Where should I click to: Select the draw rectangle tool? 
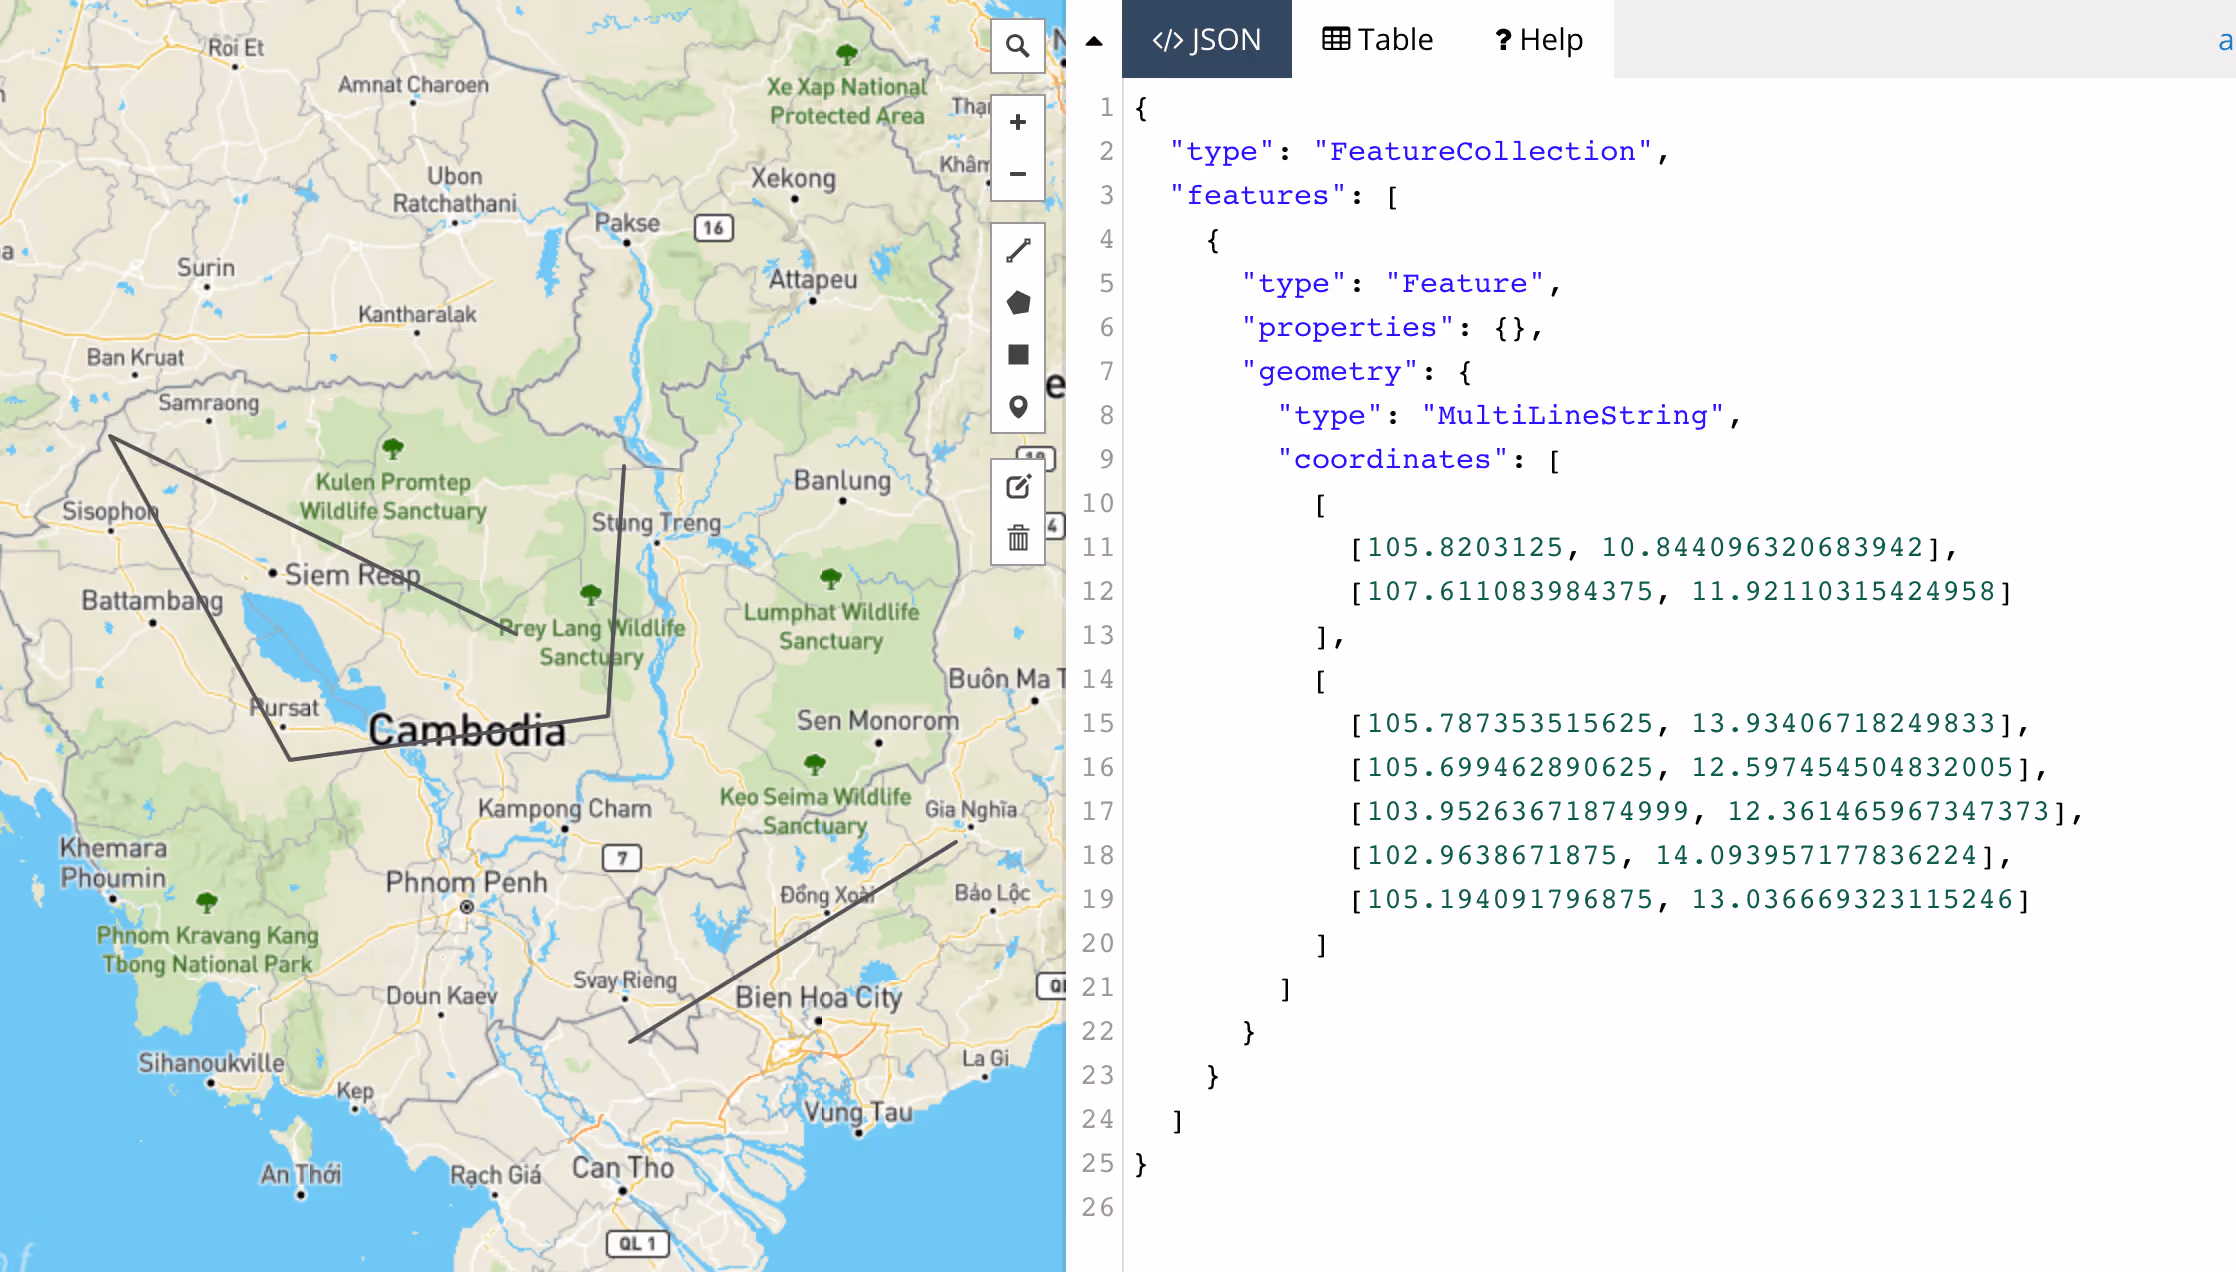click(x=1017, y=354)
